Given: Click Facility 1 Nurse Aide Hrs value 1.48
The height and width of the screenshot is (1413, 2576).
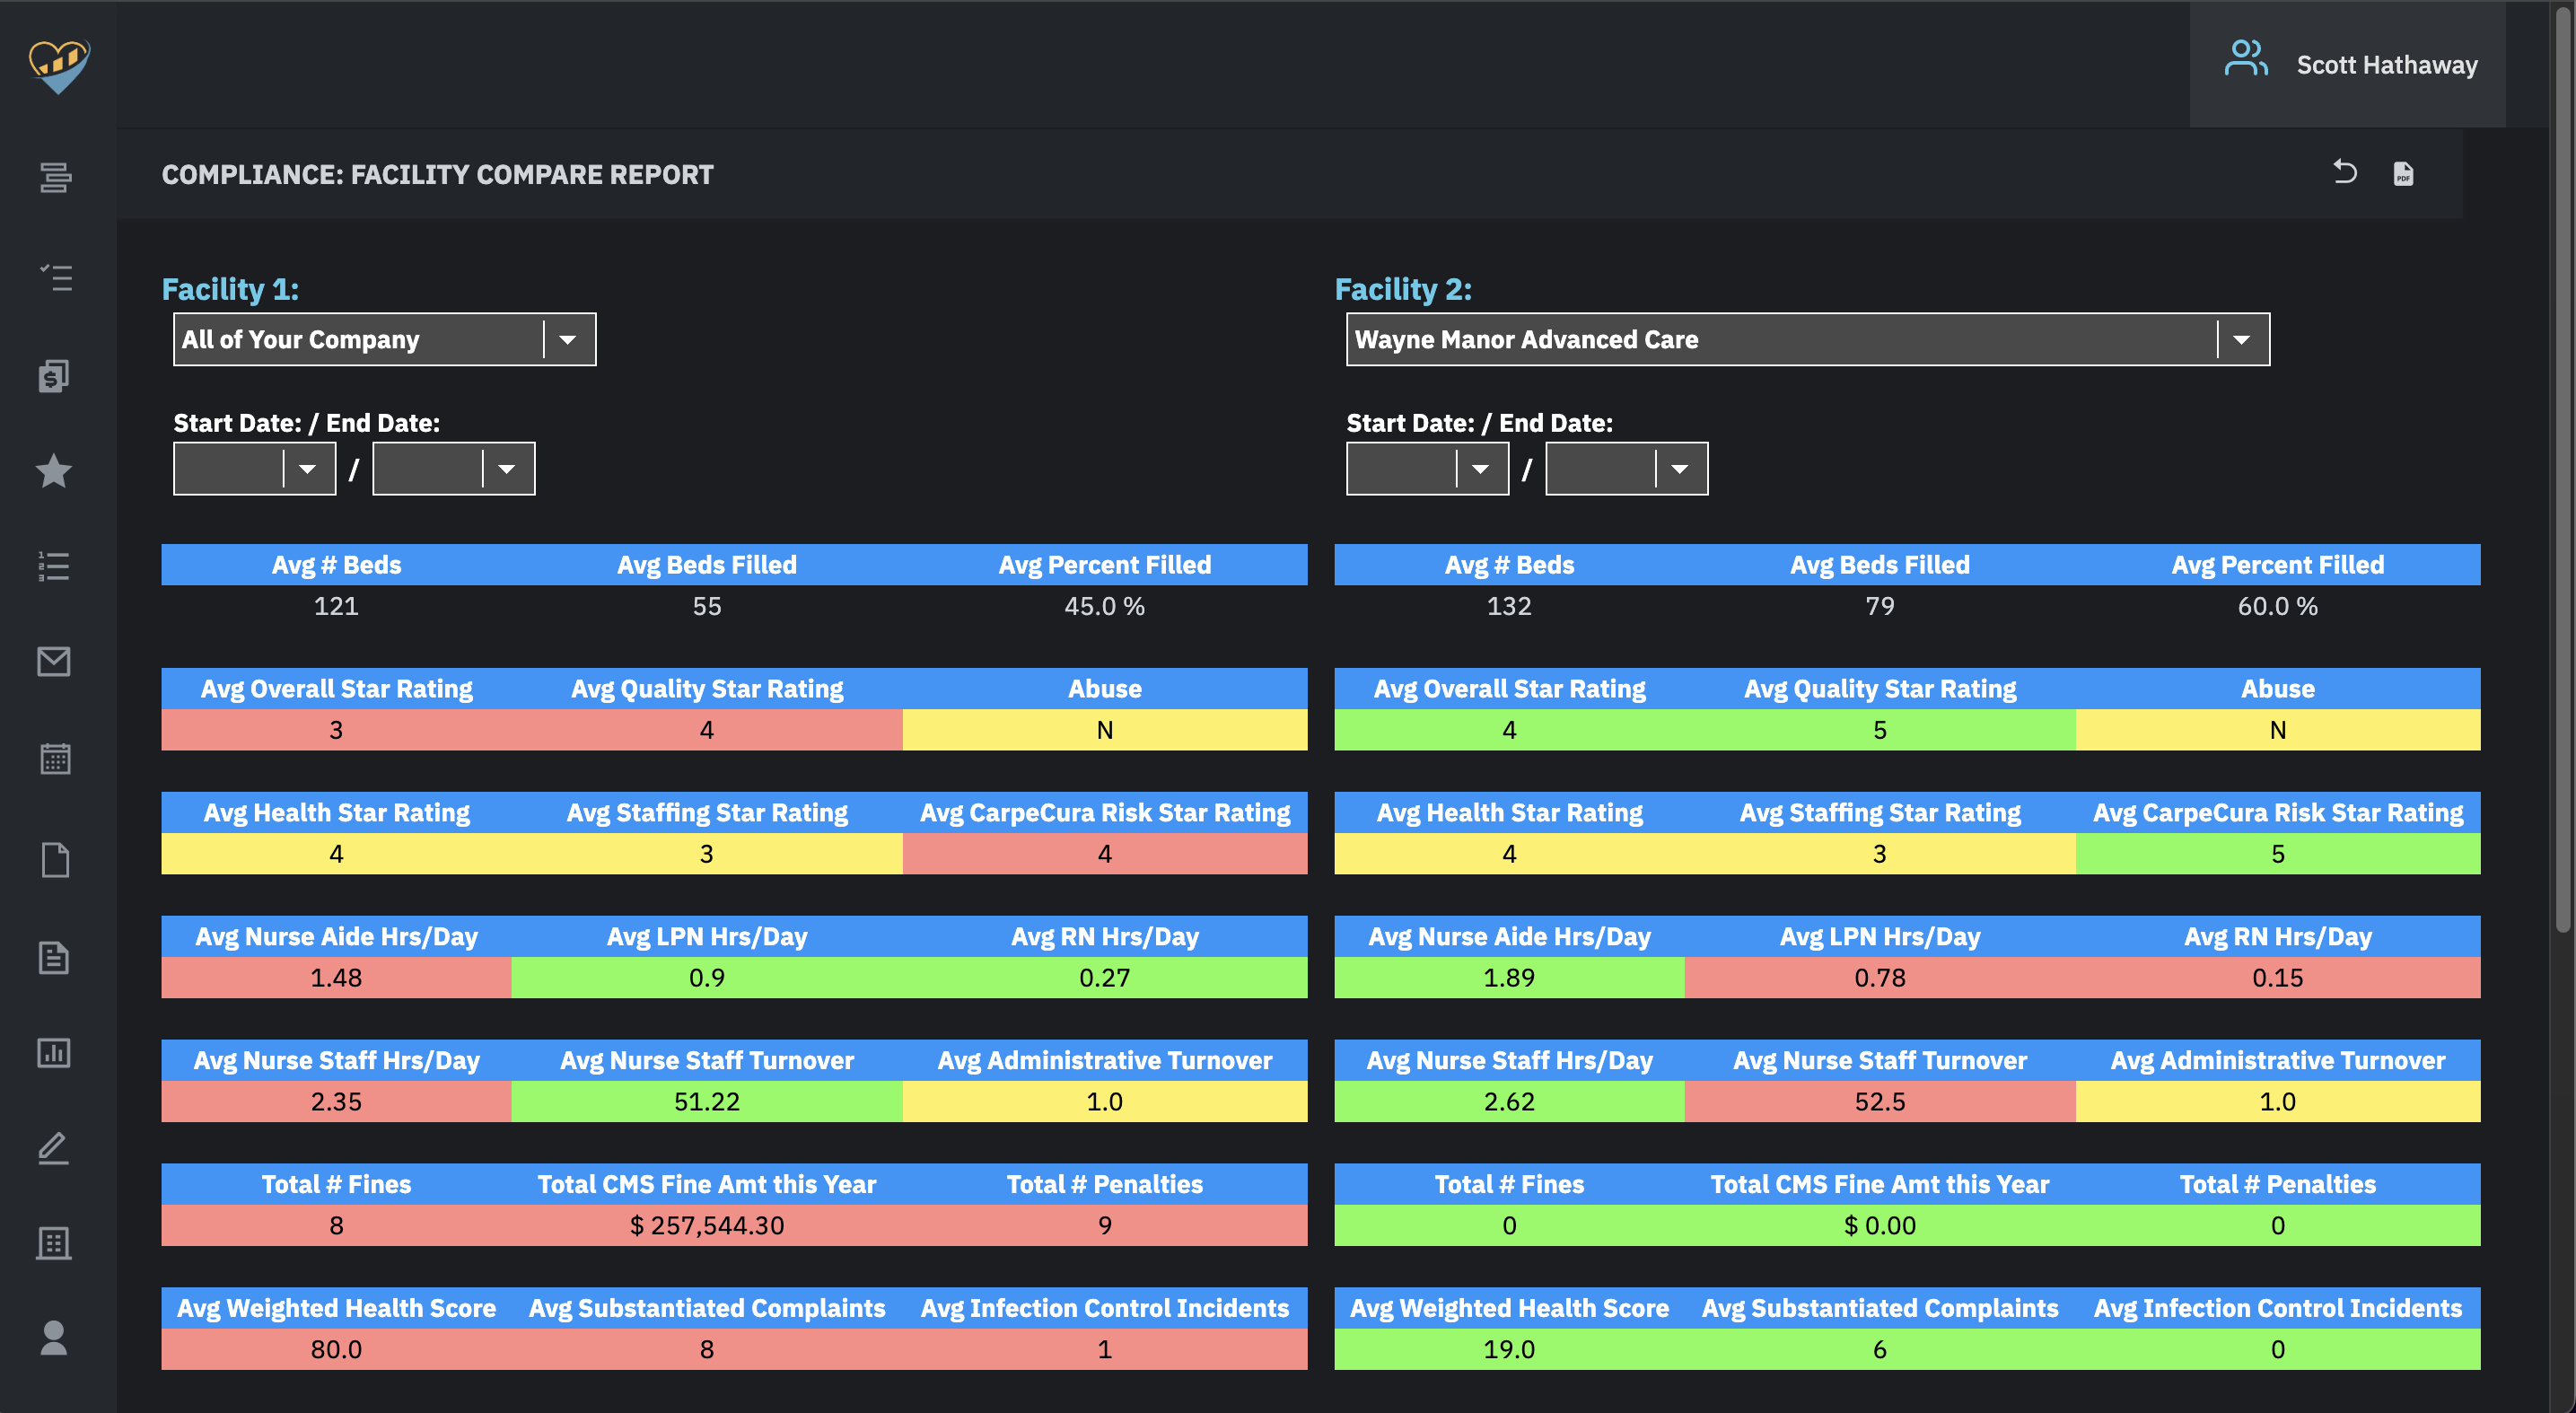Looking at the screenshot, I should coord(336,977).
